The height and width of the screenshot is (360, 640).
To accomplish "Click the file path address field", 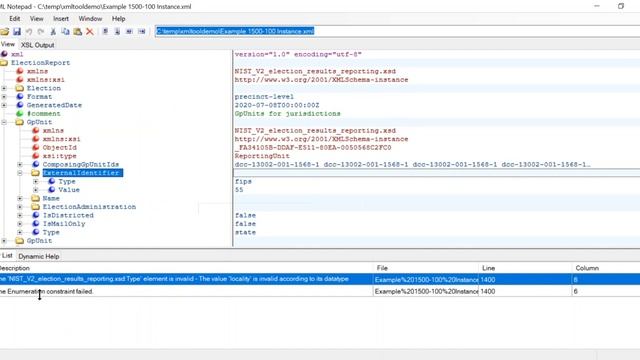I will click(x=397, y=31).
